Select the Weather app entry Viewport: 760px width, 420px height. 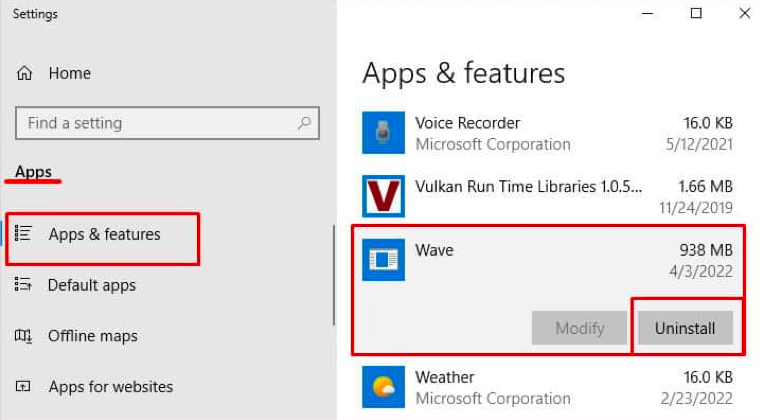550,388
